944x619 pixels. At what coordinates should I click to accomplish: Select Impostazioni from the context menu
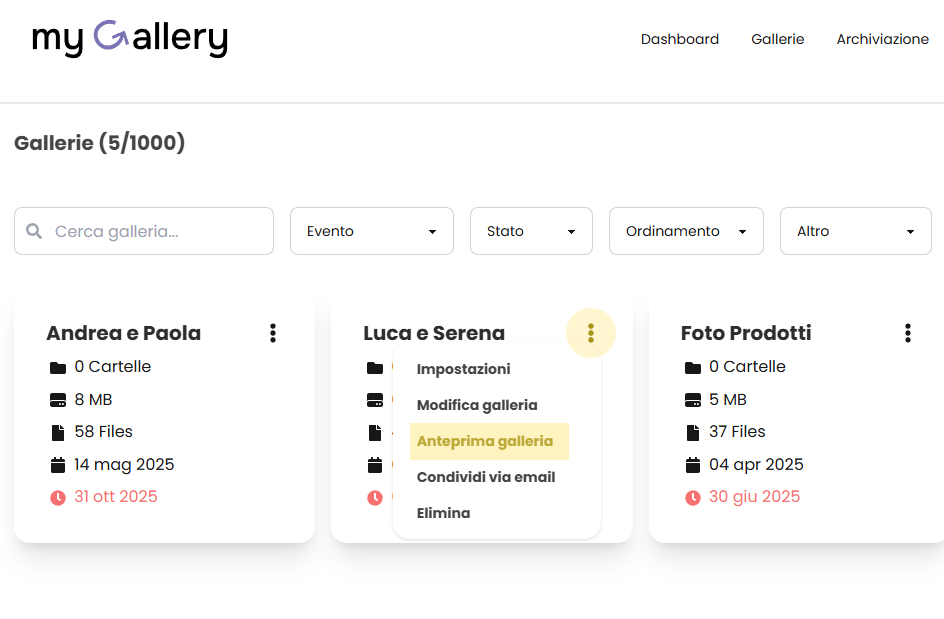pyautogui.click(x=464, y=369)
